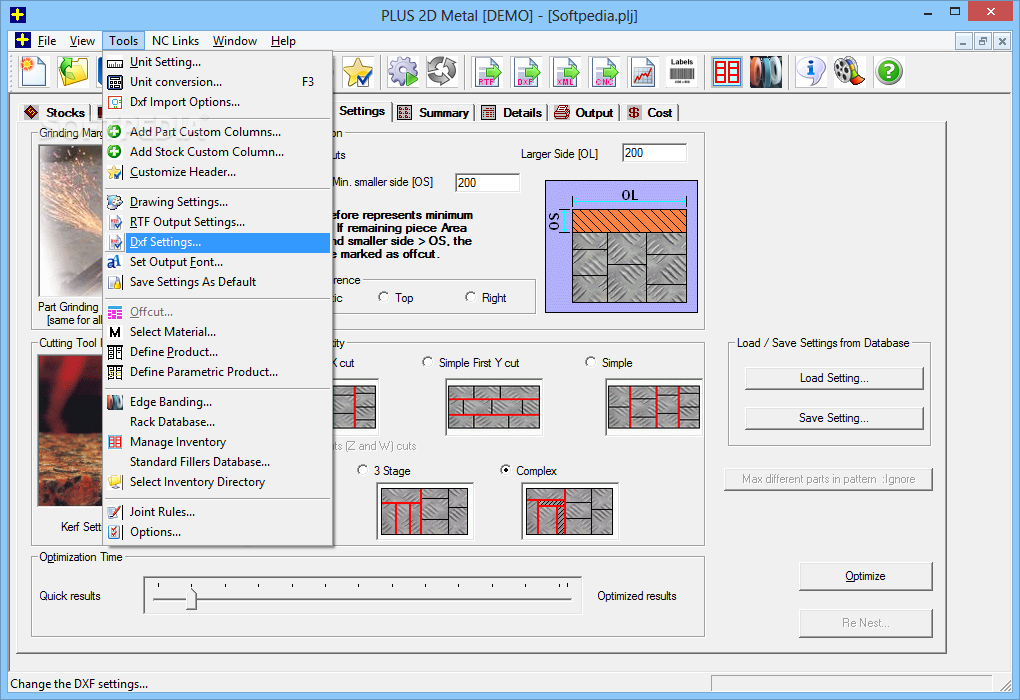Viewport: 1020px width, 700px height.
Task: Open Options from Tools menu
Action: [x=217, y=533]
